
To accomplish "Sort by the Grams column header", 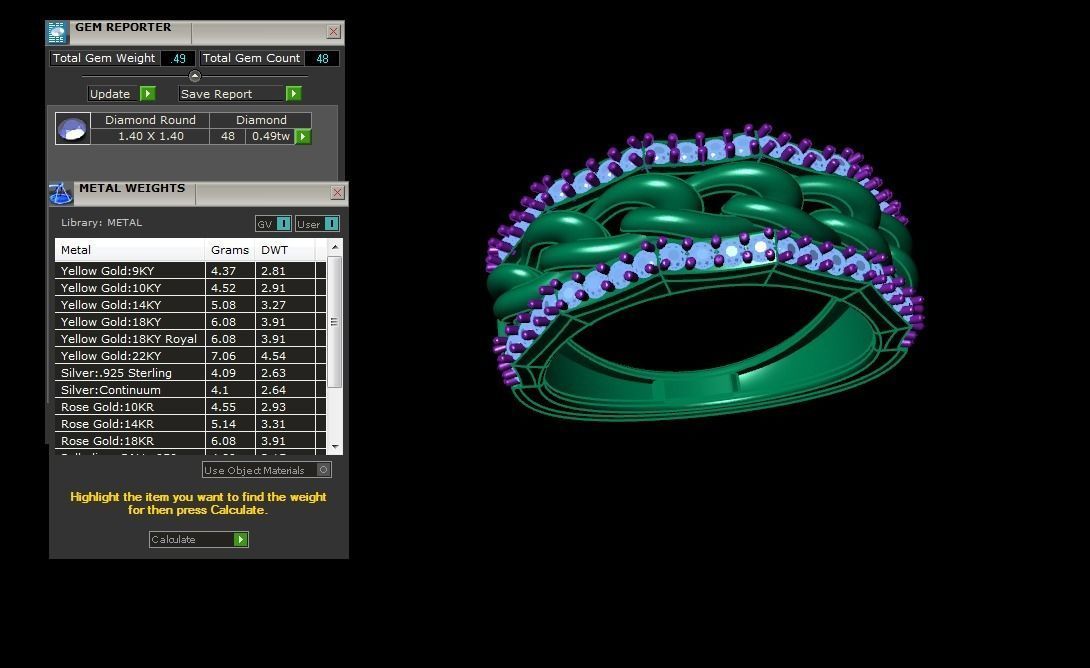I will pyautogui.click(x=229, y=250).
